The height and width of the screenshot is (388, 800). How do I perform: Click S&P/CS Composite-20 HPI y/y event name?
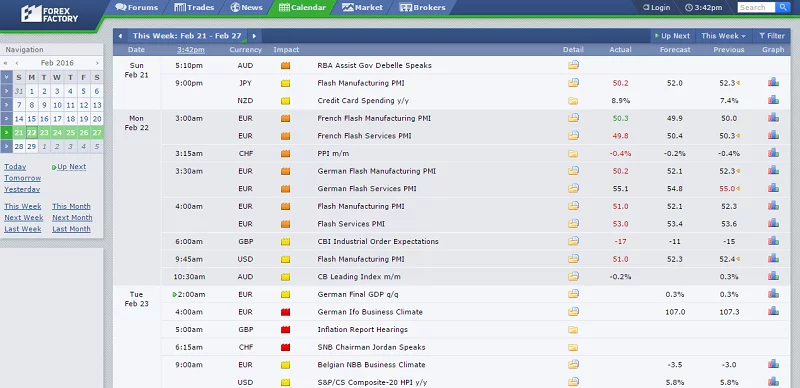tap(372, 382)
